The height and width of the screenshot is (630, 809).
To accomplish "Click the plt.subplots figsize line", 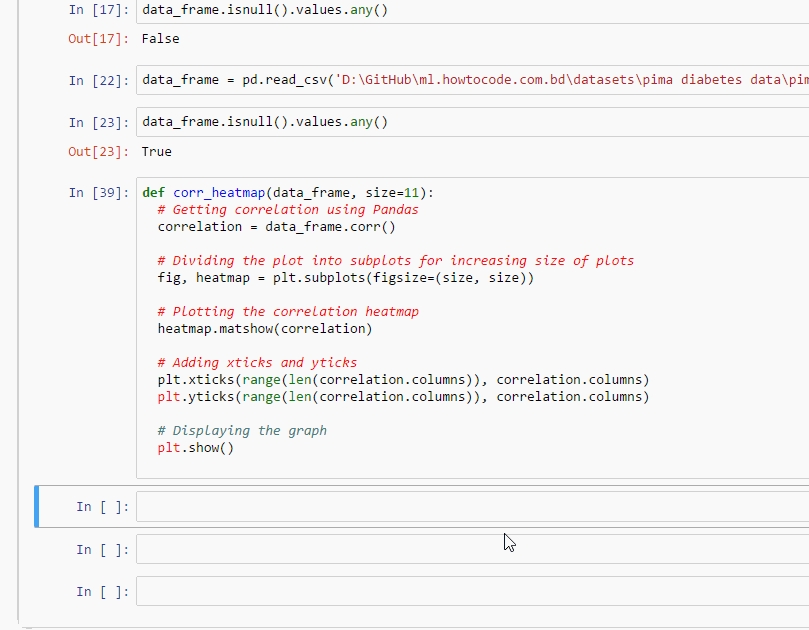I will [x=346, y=278].
